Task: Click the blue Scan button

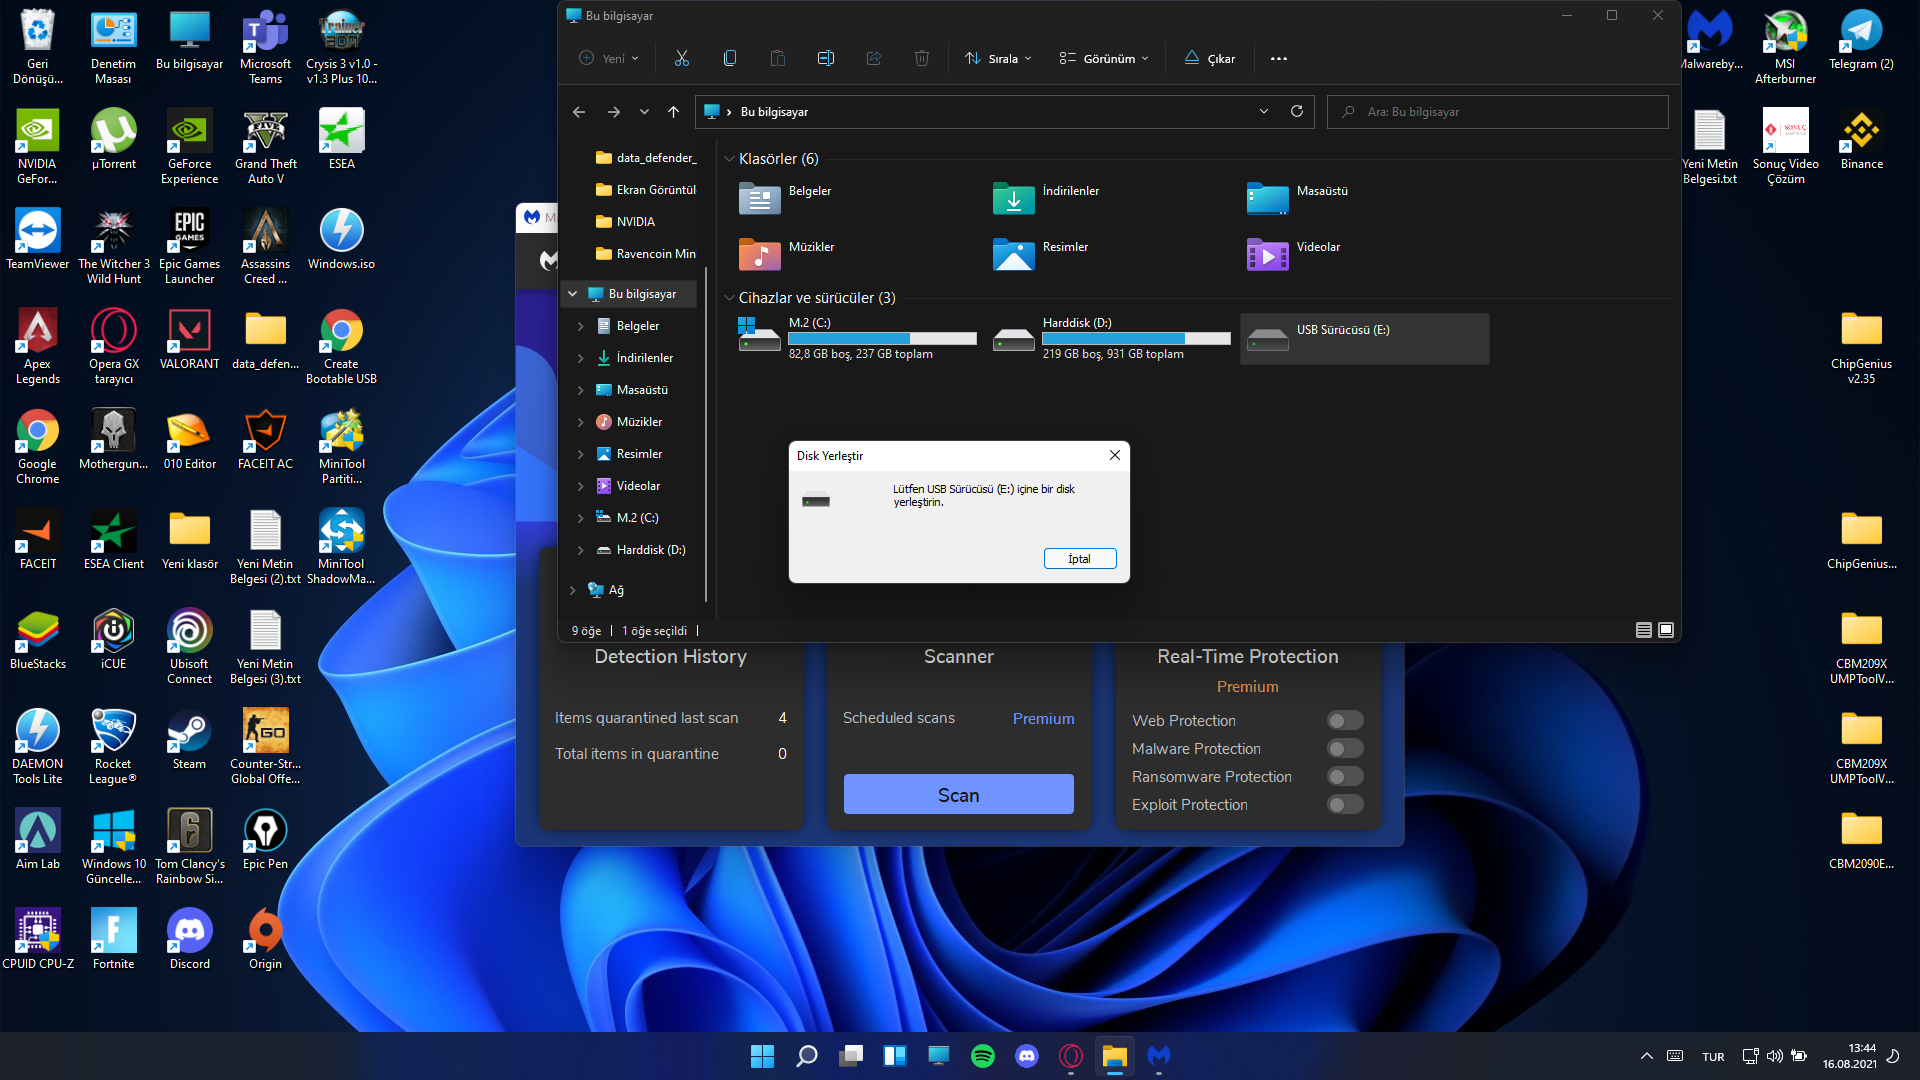Action: [958, 794]
